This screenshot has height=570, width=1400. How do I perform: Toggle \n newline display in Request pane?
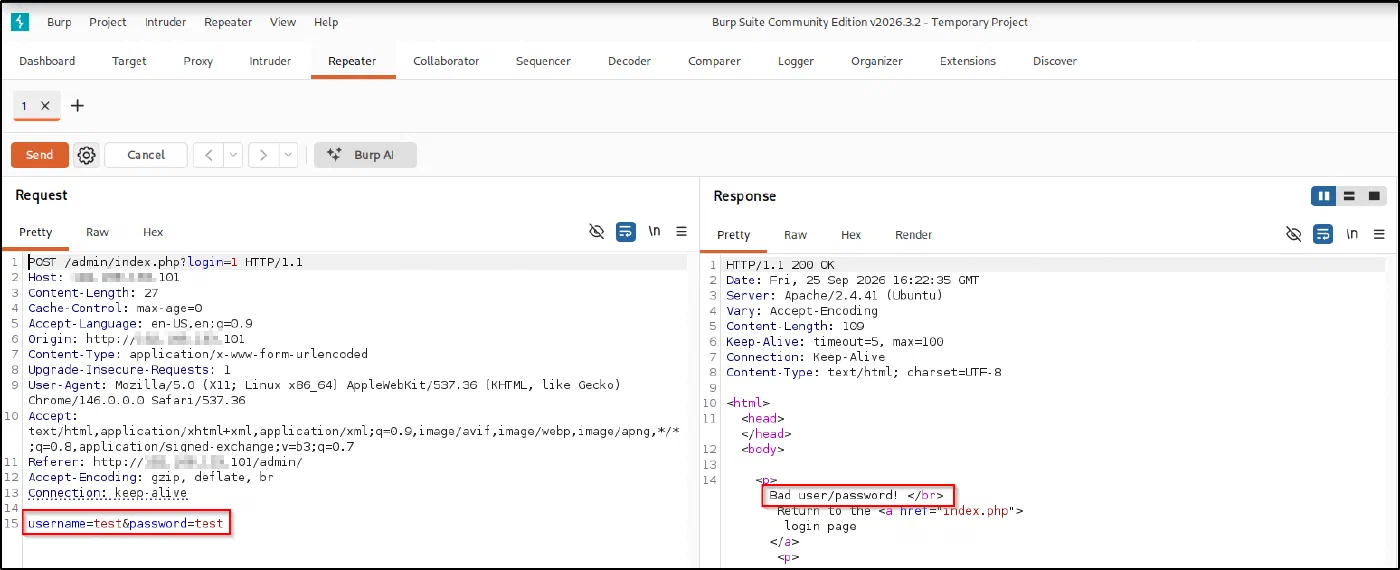[x=654, y=232]
